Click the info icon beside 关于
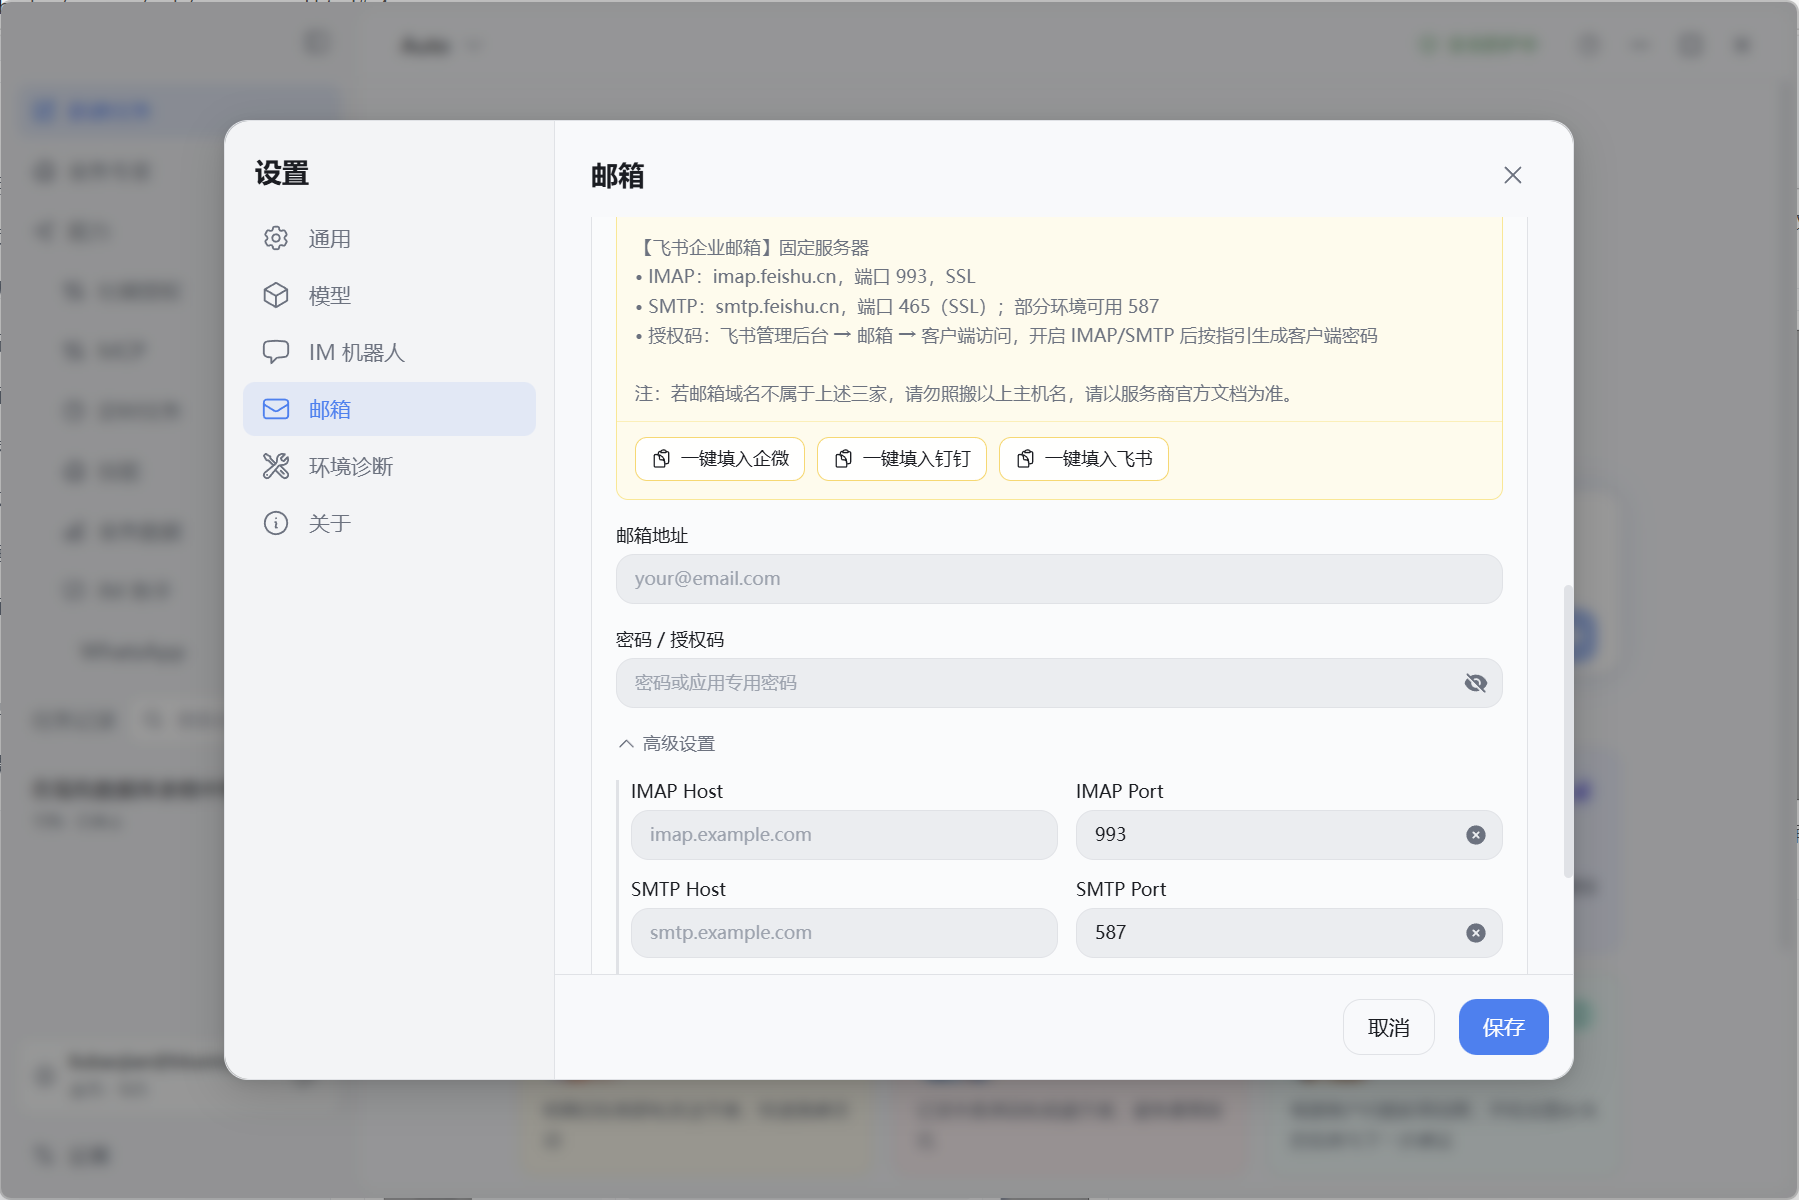The image size is (1799, 1200). click(276, 523)
